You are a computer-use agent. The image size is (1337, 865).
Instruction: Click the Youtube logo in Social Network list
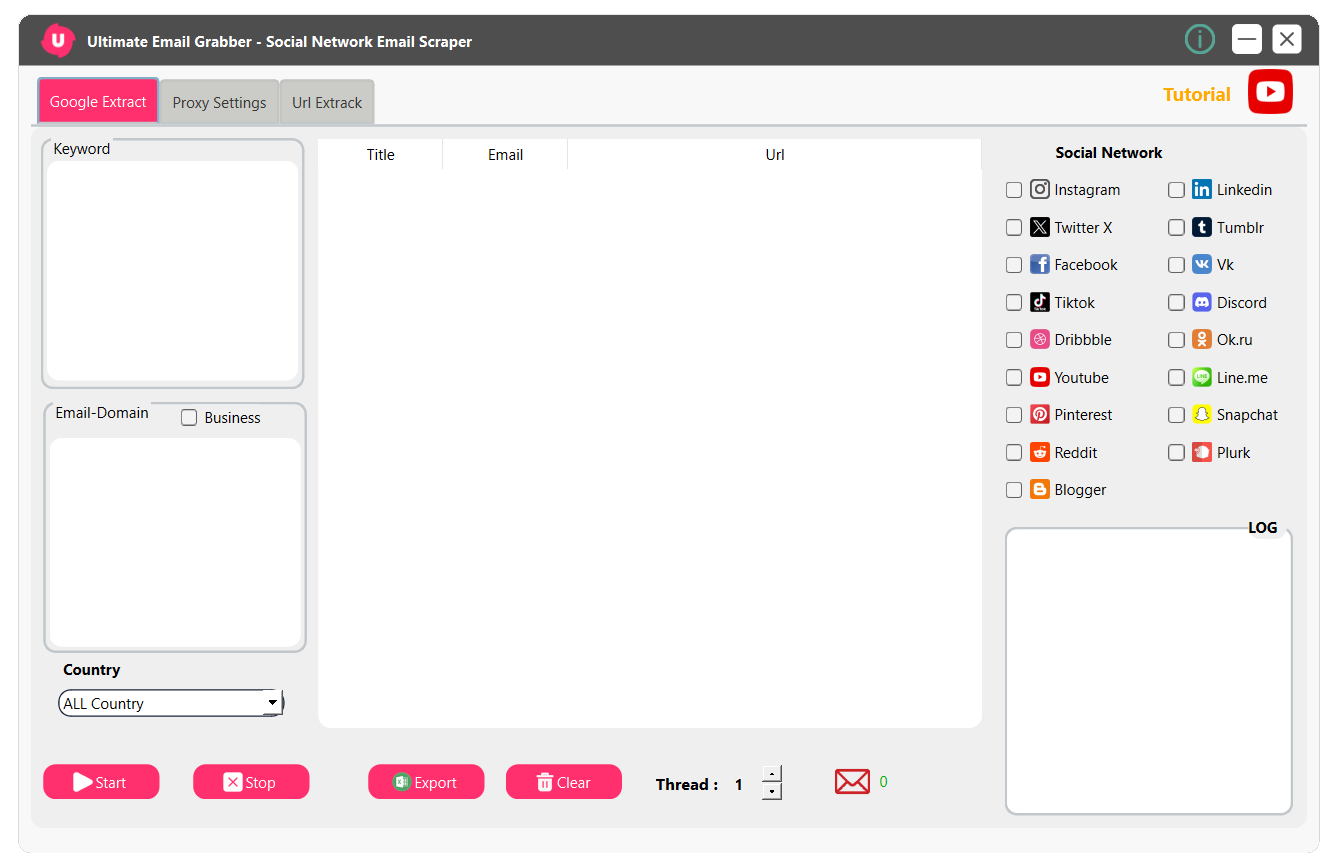click(1040, 377)
